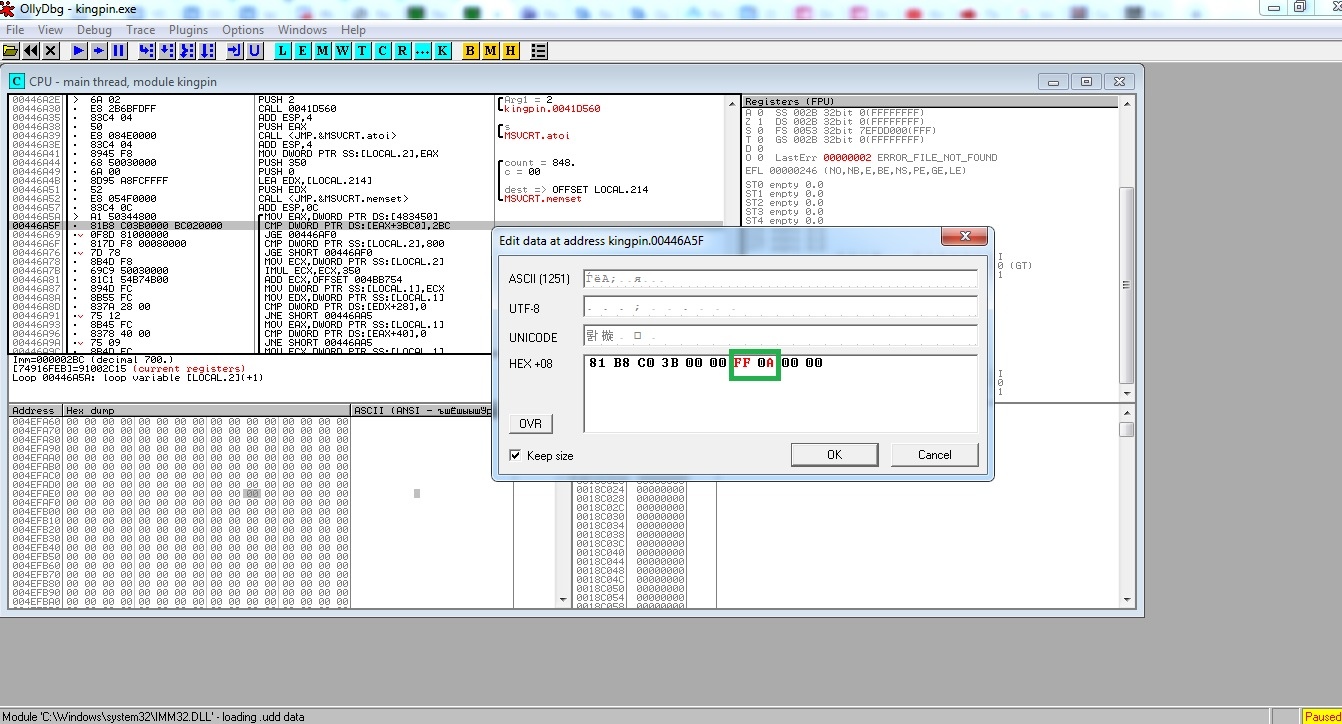Run the program with play icon

pos(79,51)
